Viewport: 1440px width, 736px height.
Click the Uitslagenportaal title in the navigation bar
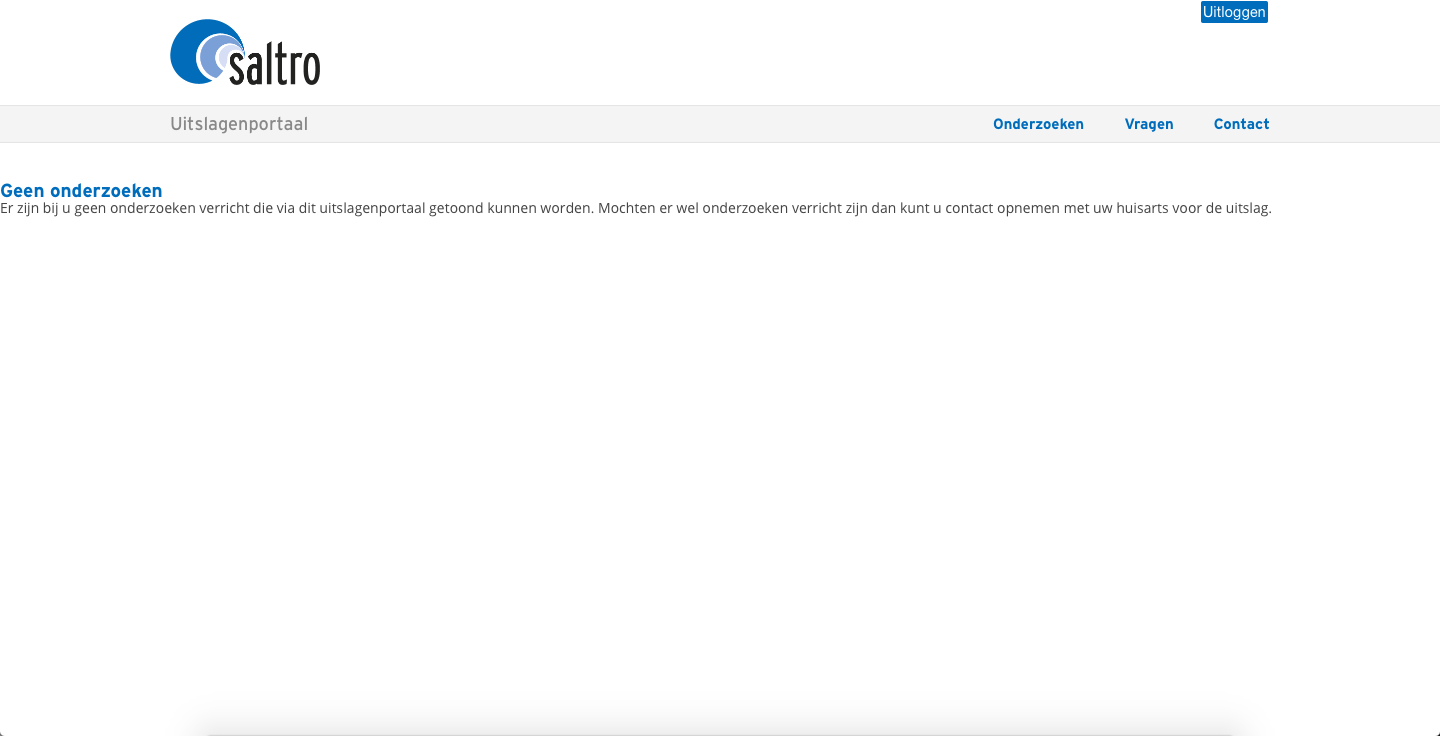[x=239, y=124]
